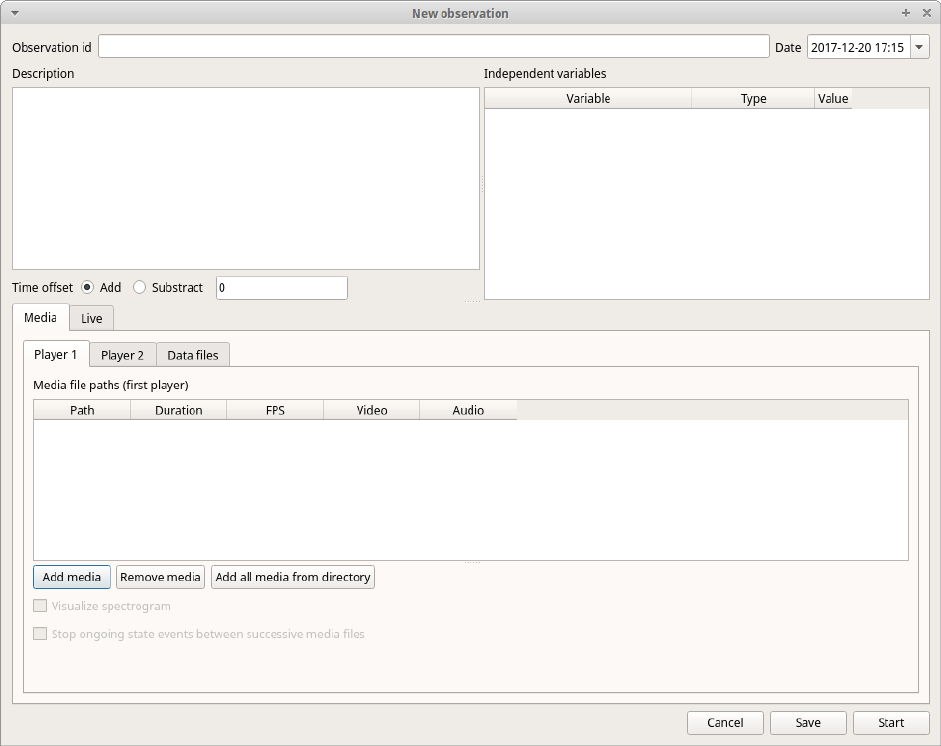Switch to the Live tab
The image size is (941, 746).
point(91,318)
